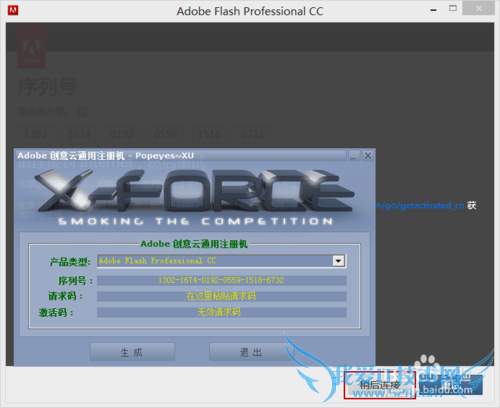Screen dimensions: 500x408
Task: Click the info icon beside serial number prompt
Action: coord(83,111)
